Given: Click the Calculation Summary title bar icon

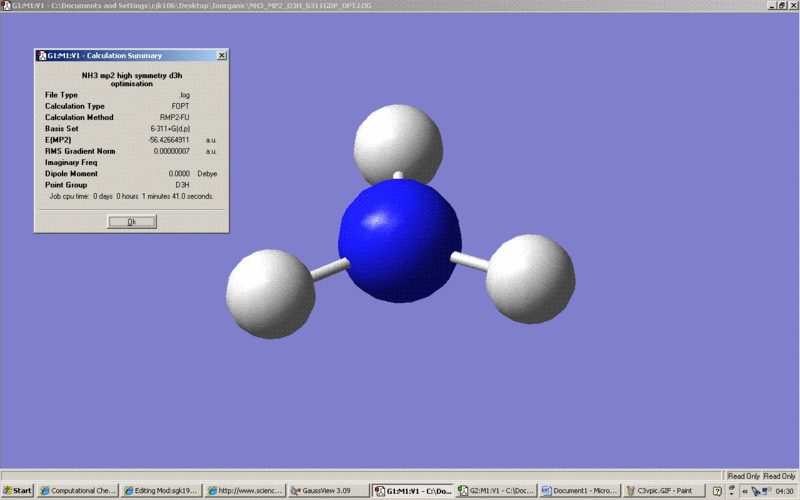Looking at the screenshot, I should coord(41,56).
